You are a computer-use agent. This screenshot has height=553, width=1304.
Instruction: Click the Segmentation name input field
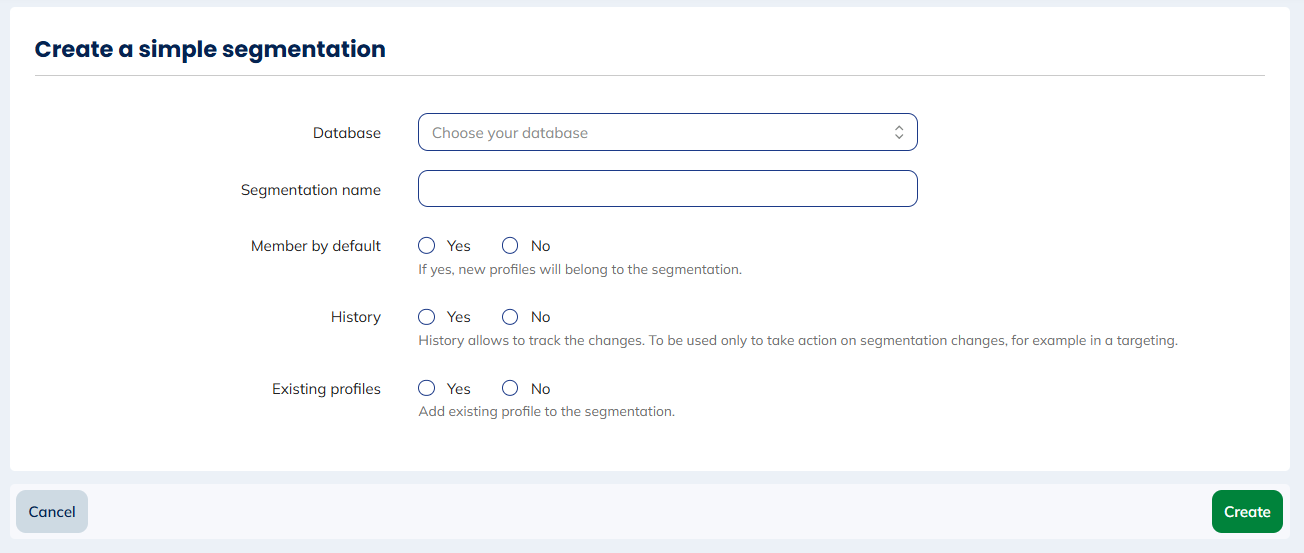click(667, 188)
